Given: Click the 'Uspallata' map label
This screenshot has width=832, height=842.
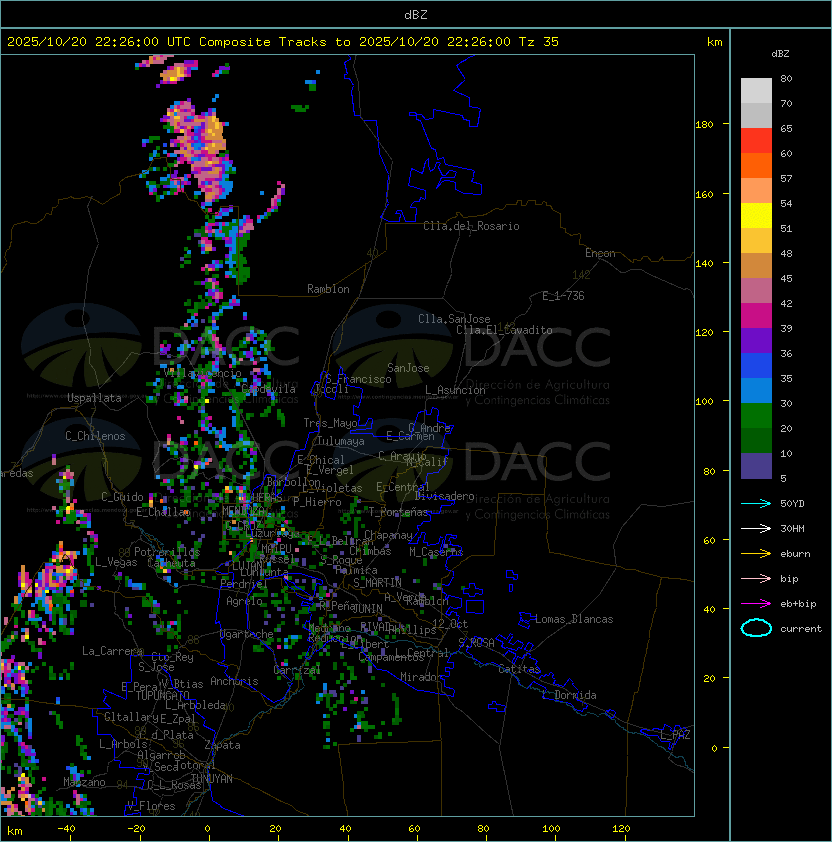Looking at the screenshot, I should 94,398.
